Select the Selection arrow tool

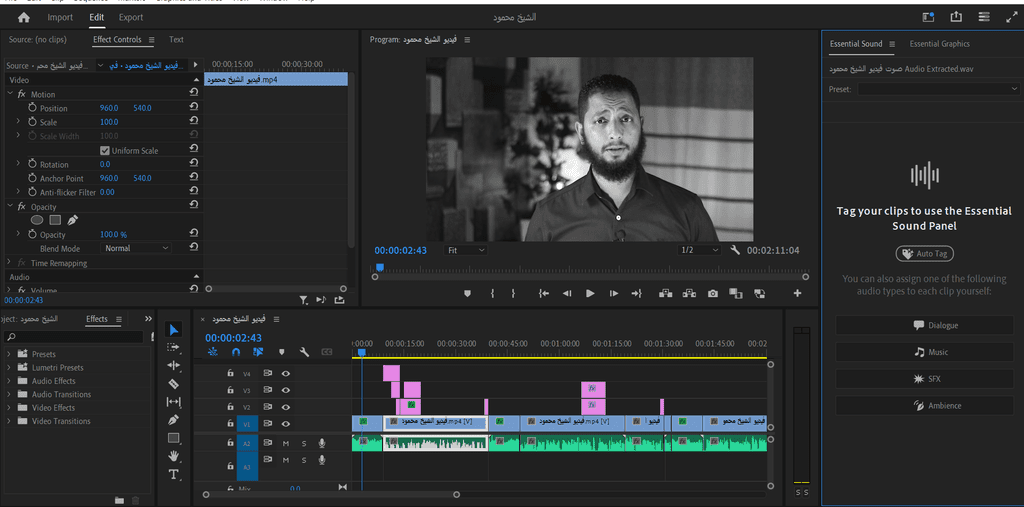(174, 329)
